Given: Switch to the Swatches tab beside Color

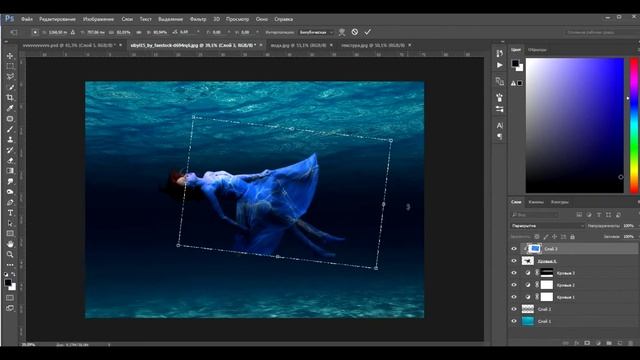Looking at the screenshot, I should (537, 50).
